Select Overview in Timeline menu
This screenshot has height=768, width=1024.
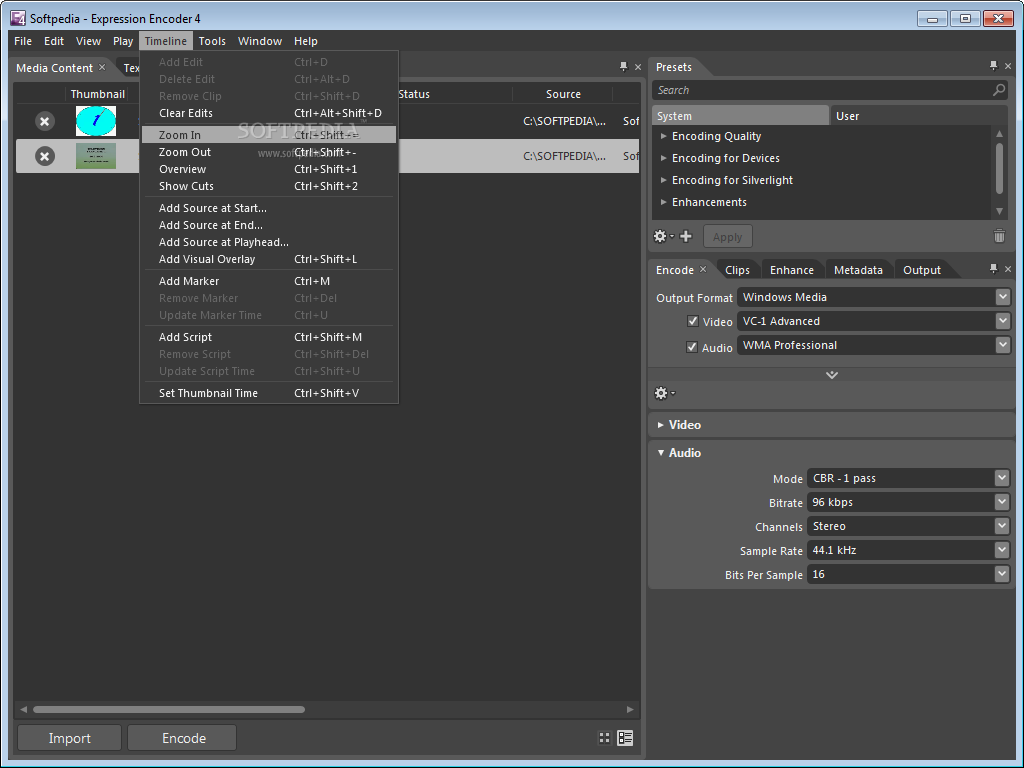pyautogui.click(x=268, y=169)
